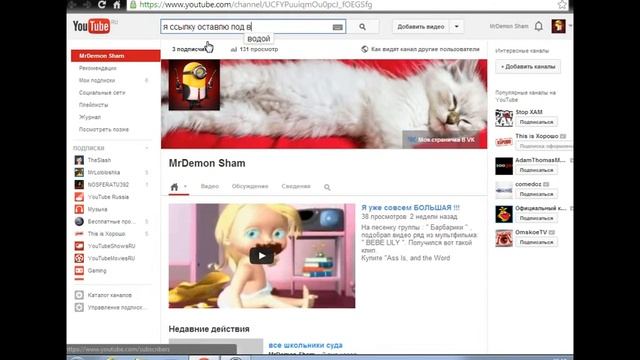Screen dimensions: 640x360
Task: Open YouTubeMoviesRU subscription
Action: click(x=111, y=258)
